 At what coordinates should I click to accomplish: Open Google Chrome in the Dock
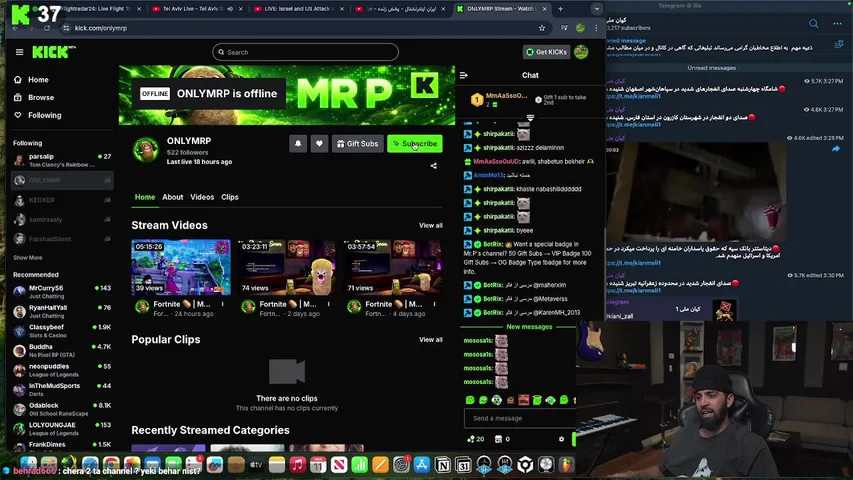[x=111, y=465]
